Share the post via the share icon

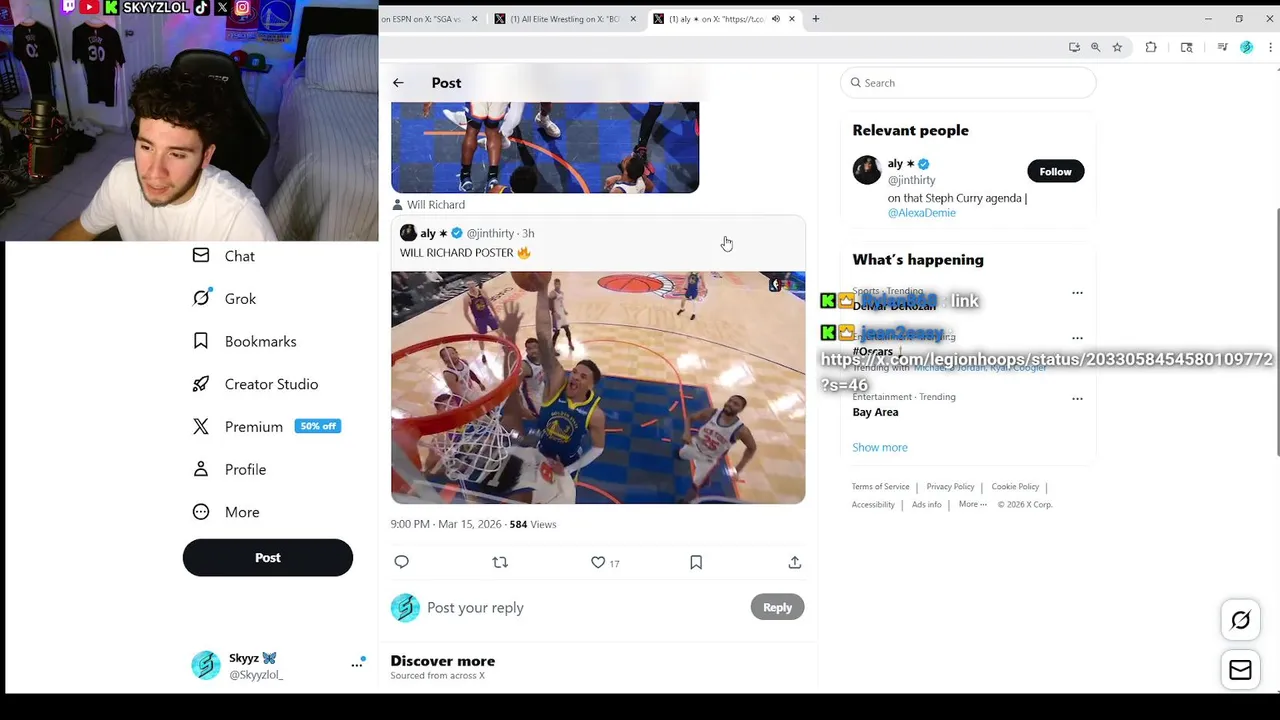point(795,562)
